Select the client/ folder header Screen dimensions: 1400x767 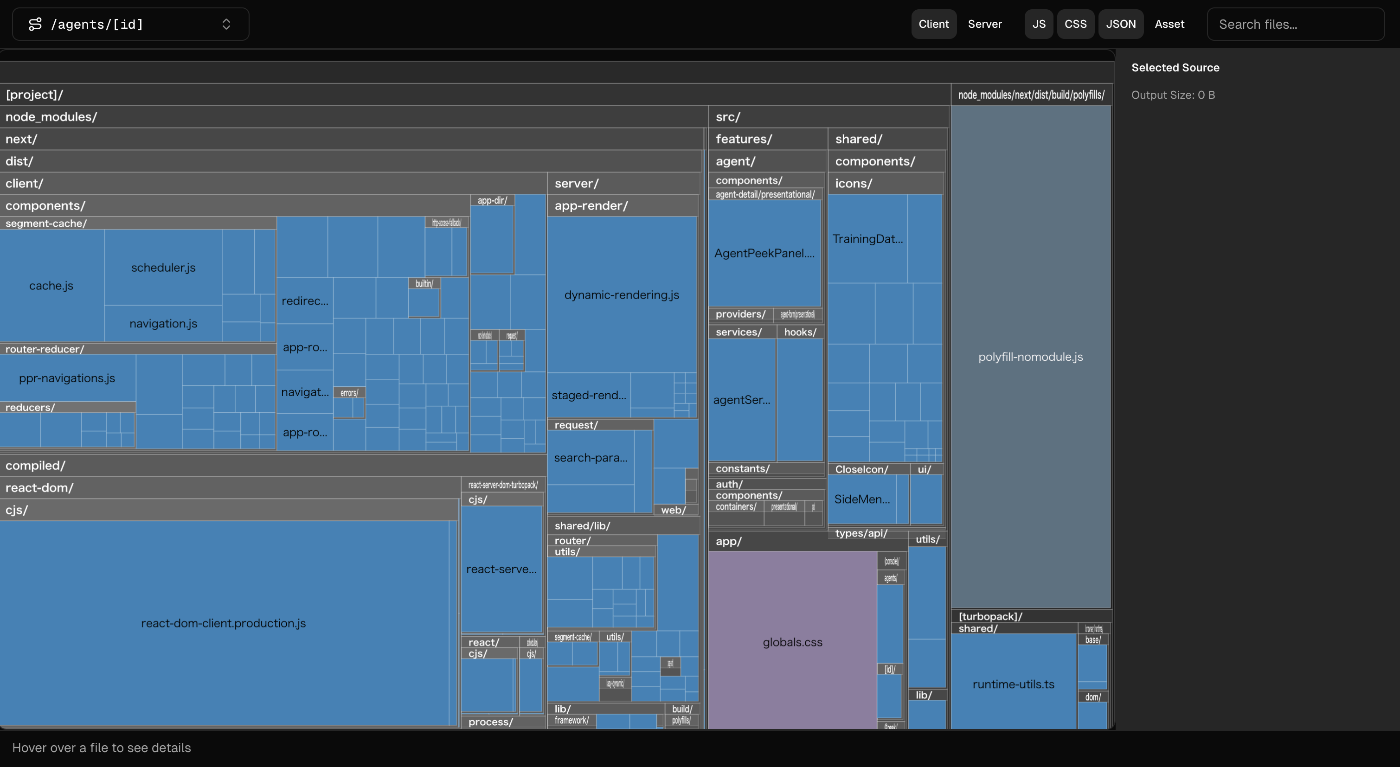click(x=273, y=183)
